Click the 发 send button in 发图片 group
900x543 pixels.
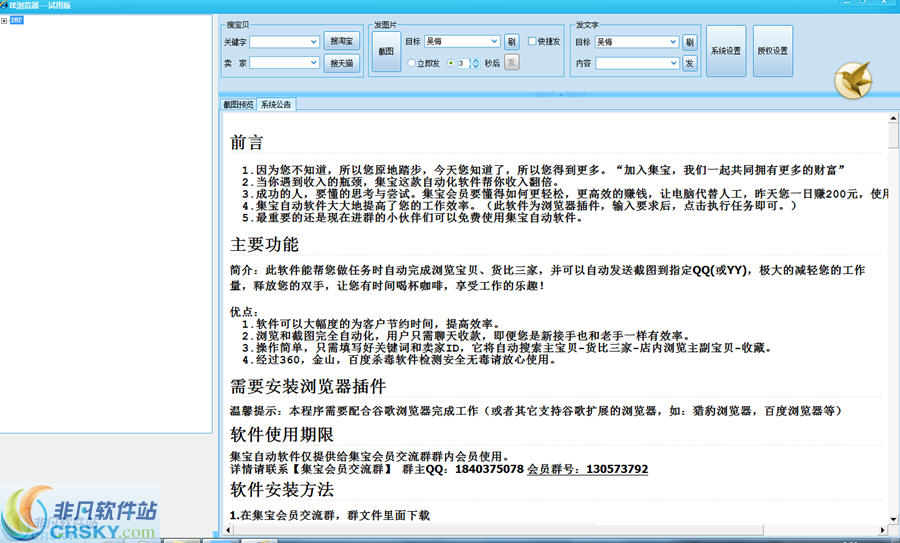[x=511, y=63]
